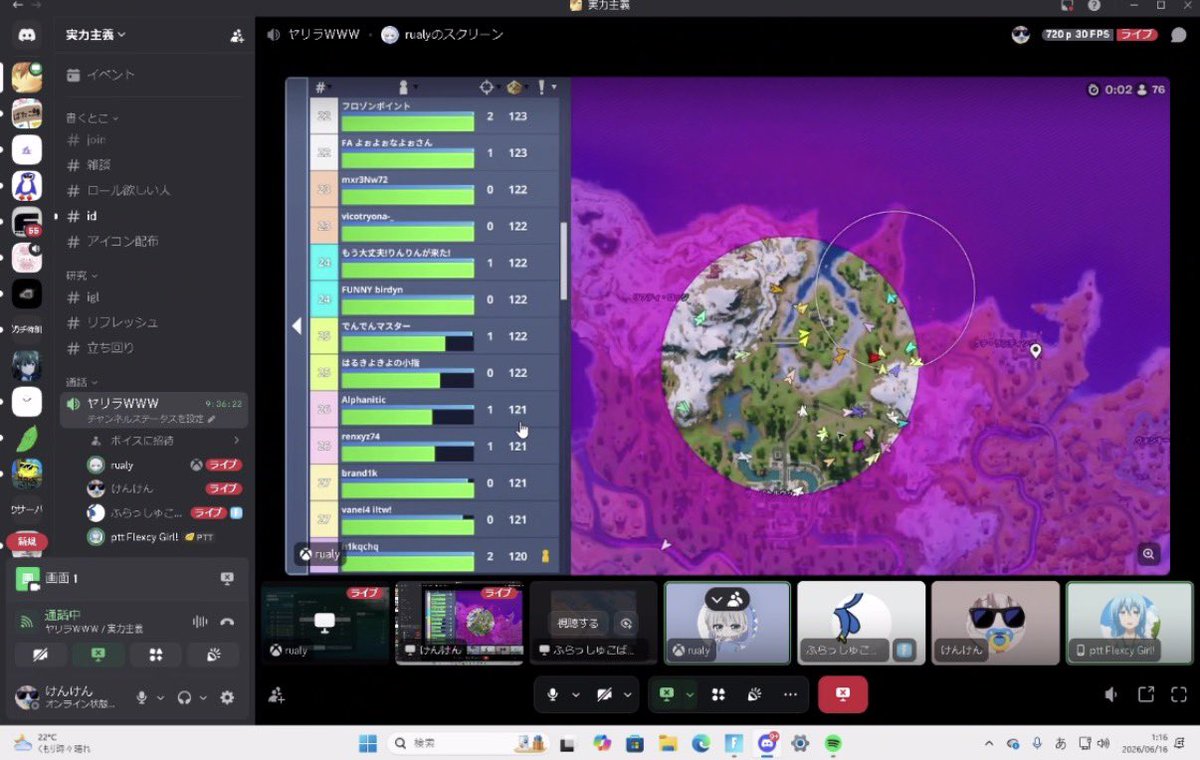Click チャンネルステータスを設定 status link

(x=150, y=419)
